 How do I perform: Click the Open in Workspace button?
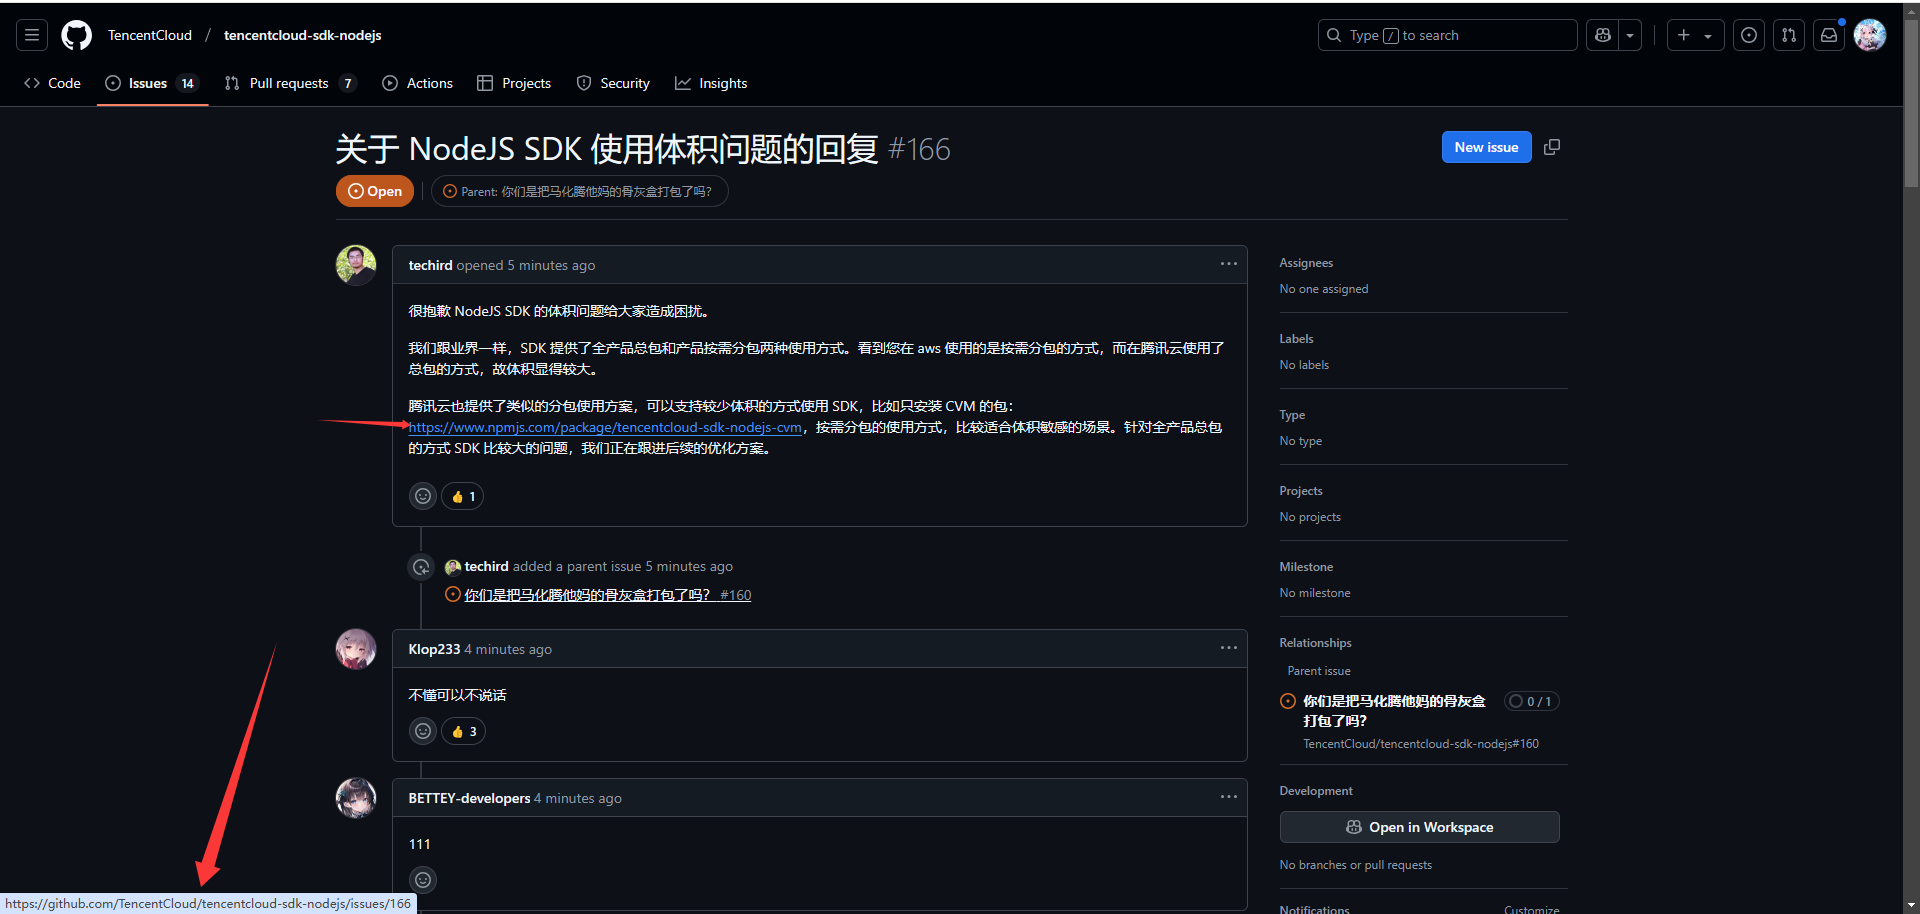click(1419, 827)
